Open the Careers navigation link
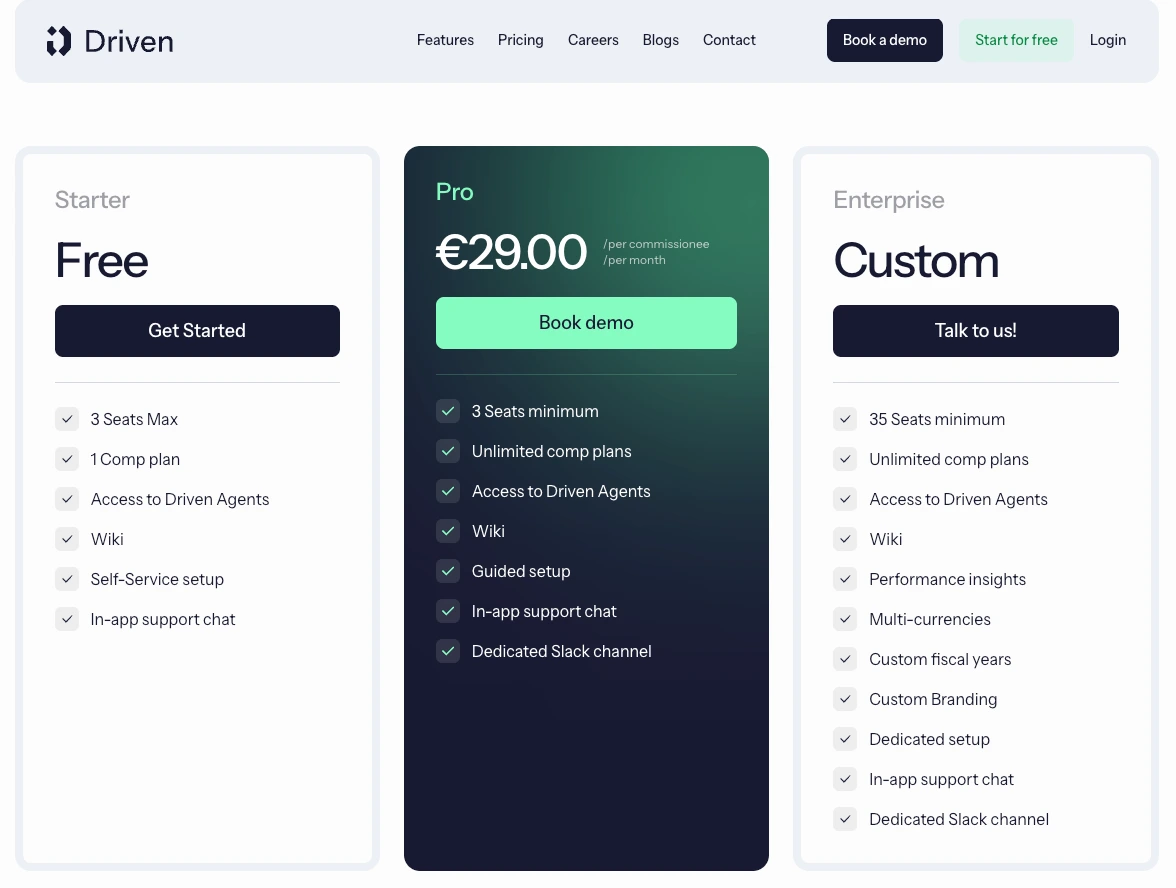Screen dimensions: 1176x888 (x=593, y=40)
